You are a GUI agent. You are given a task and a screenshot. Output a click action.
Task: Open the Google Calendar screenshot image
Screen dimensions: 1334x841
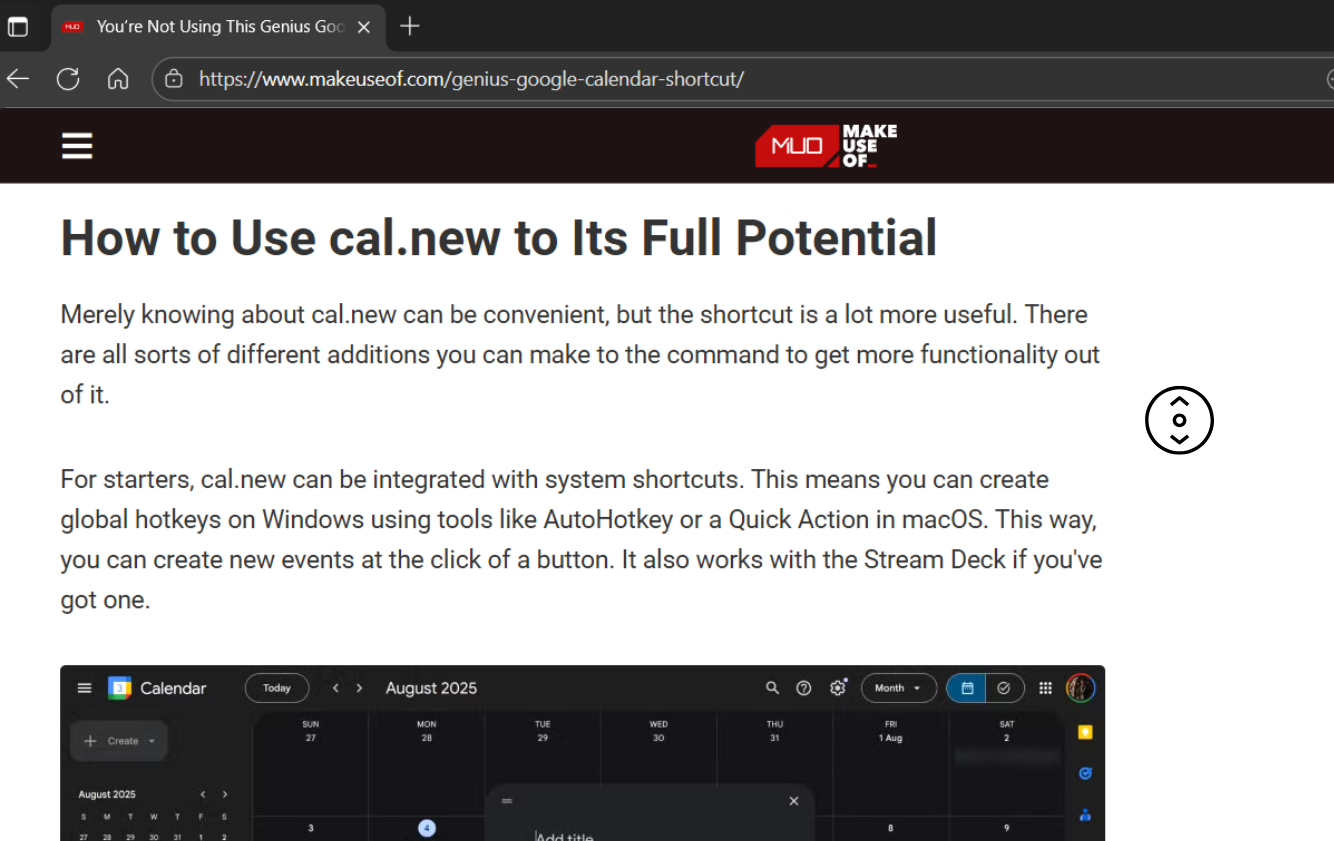(582, 753)
